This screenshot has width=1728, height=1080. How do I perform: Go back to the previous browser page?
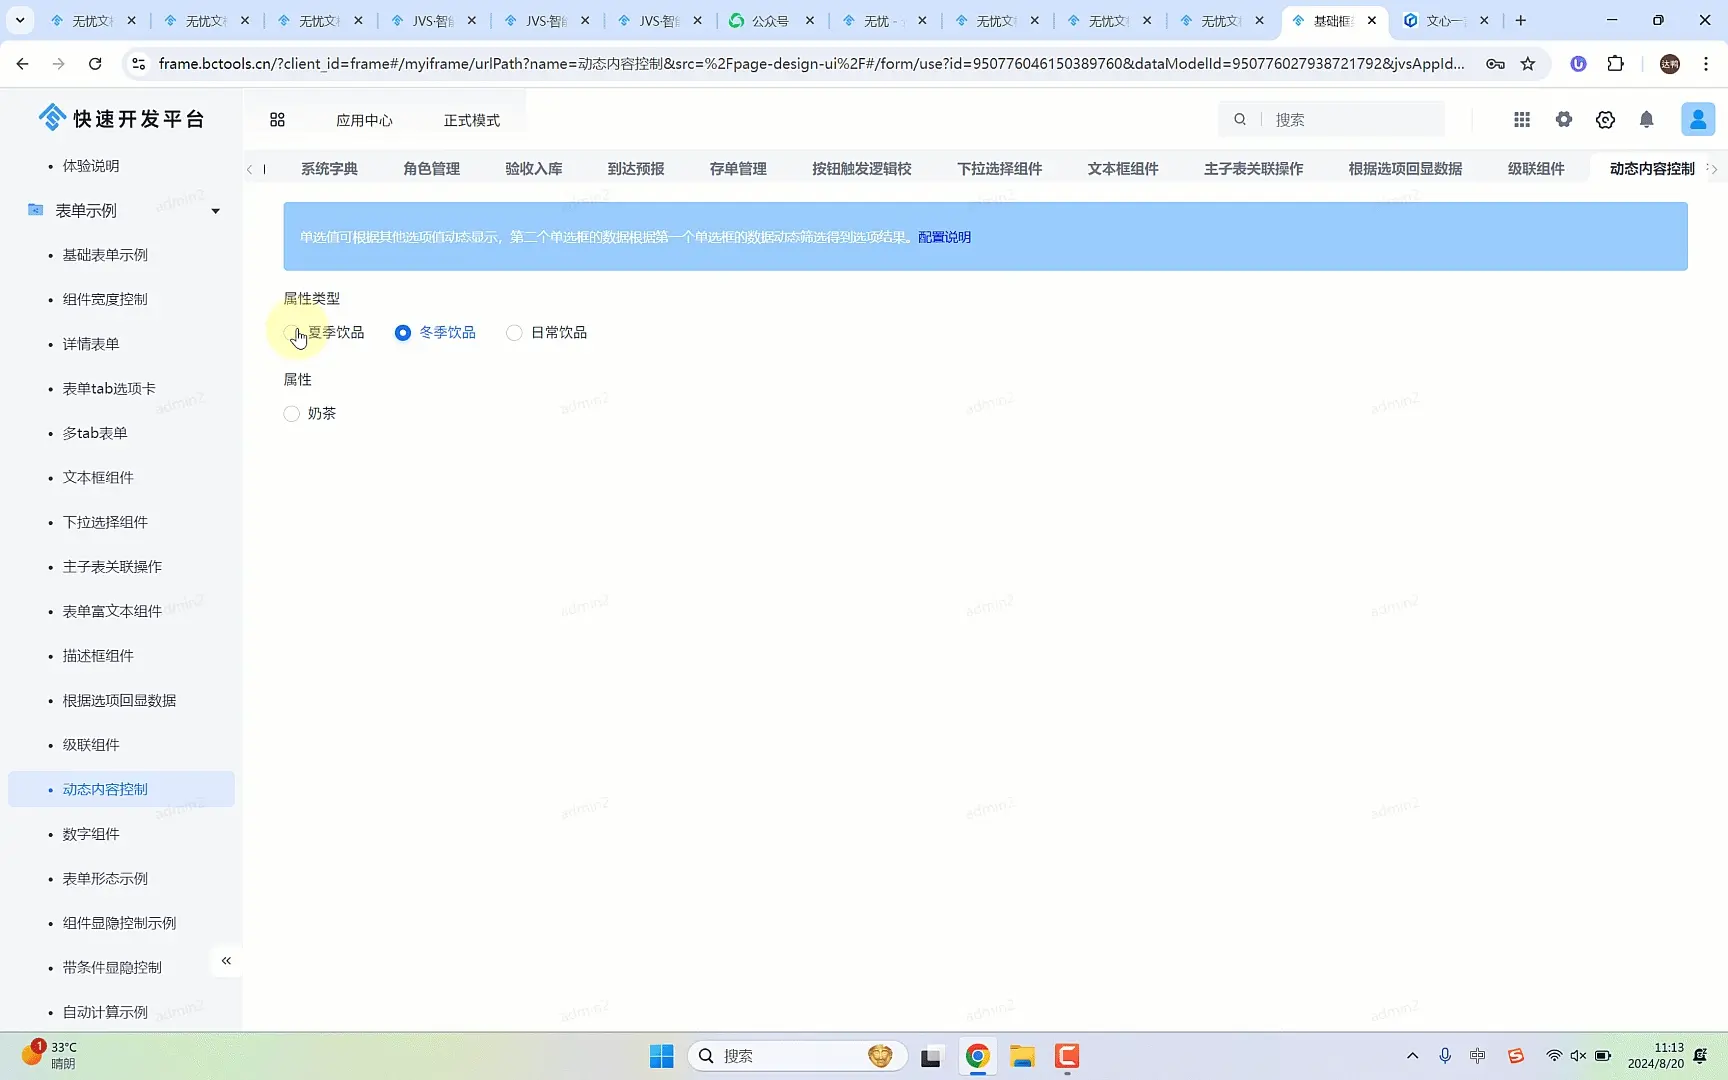pos(22,64)
